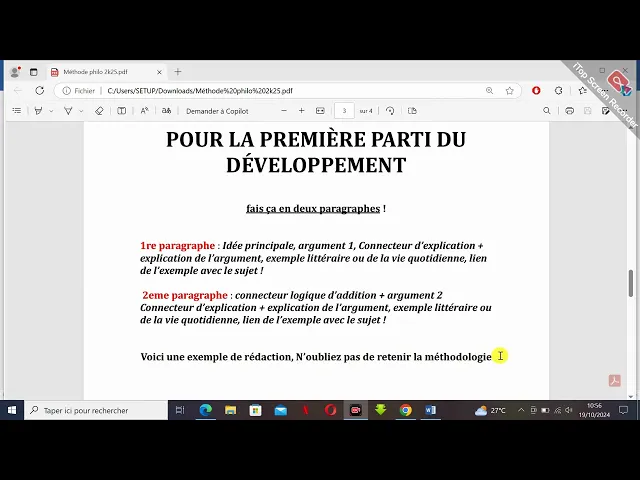Expand the draw pen options arrow

click(x=81, y=111)
